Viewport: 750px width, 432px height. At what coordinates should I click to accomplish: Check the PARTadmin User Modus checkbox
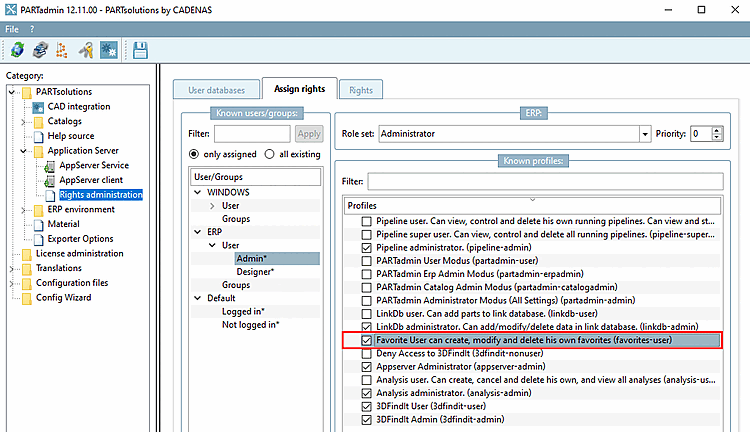(366, 261)
